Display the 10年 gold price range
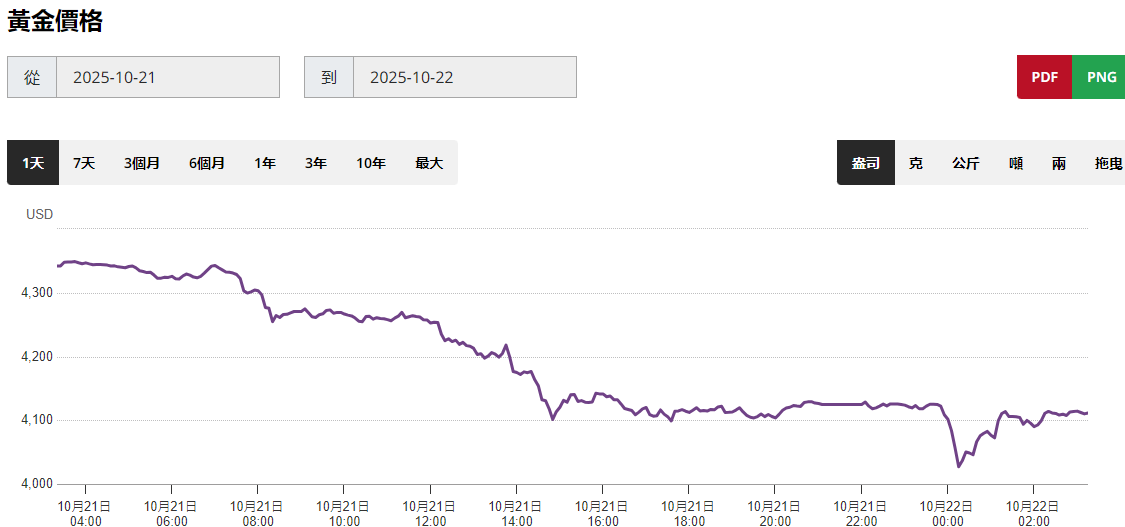This screenshot has height=527, width=1125. point(371,163)
